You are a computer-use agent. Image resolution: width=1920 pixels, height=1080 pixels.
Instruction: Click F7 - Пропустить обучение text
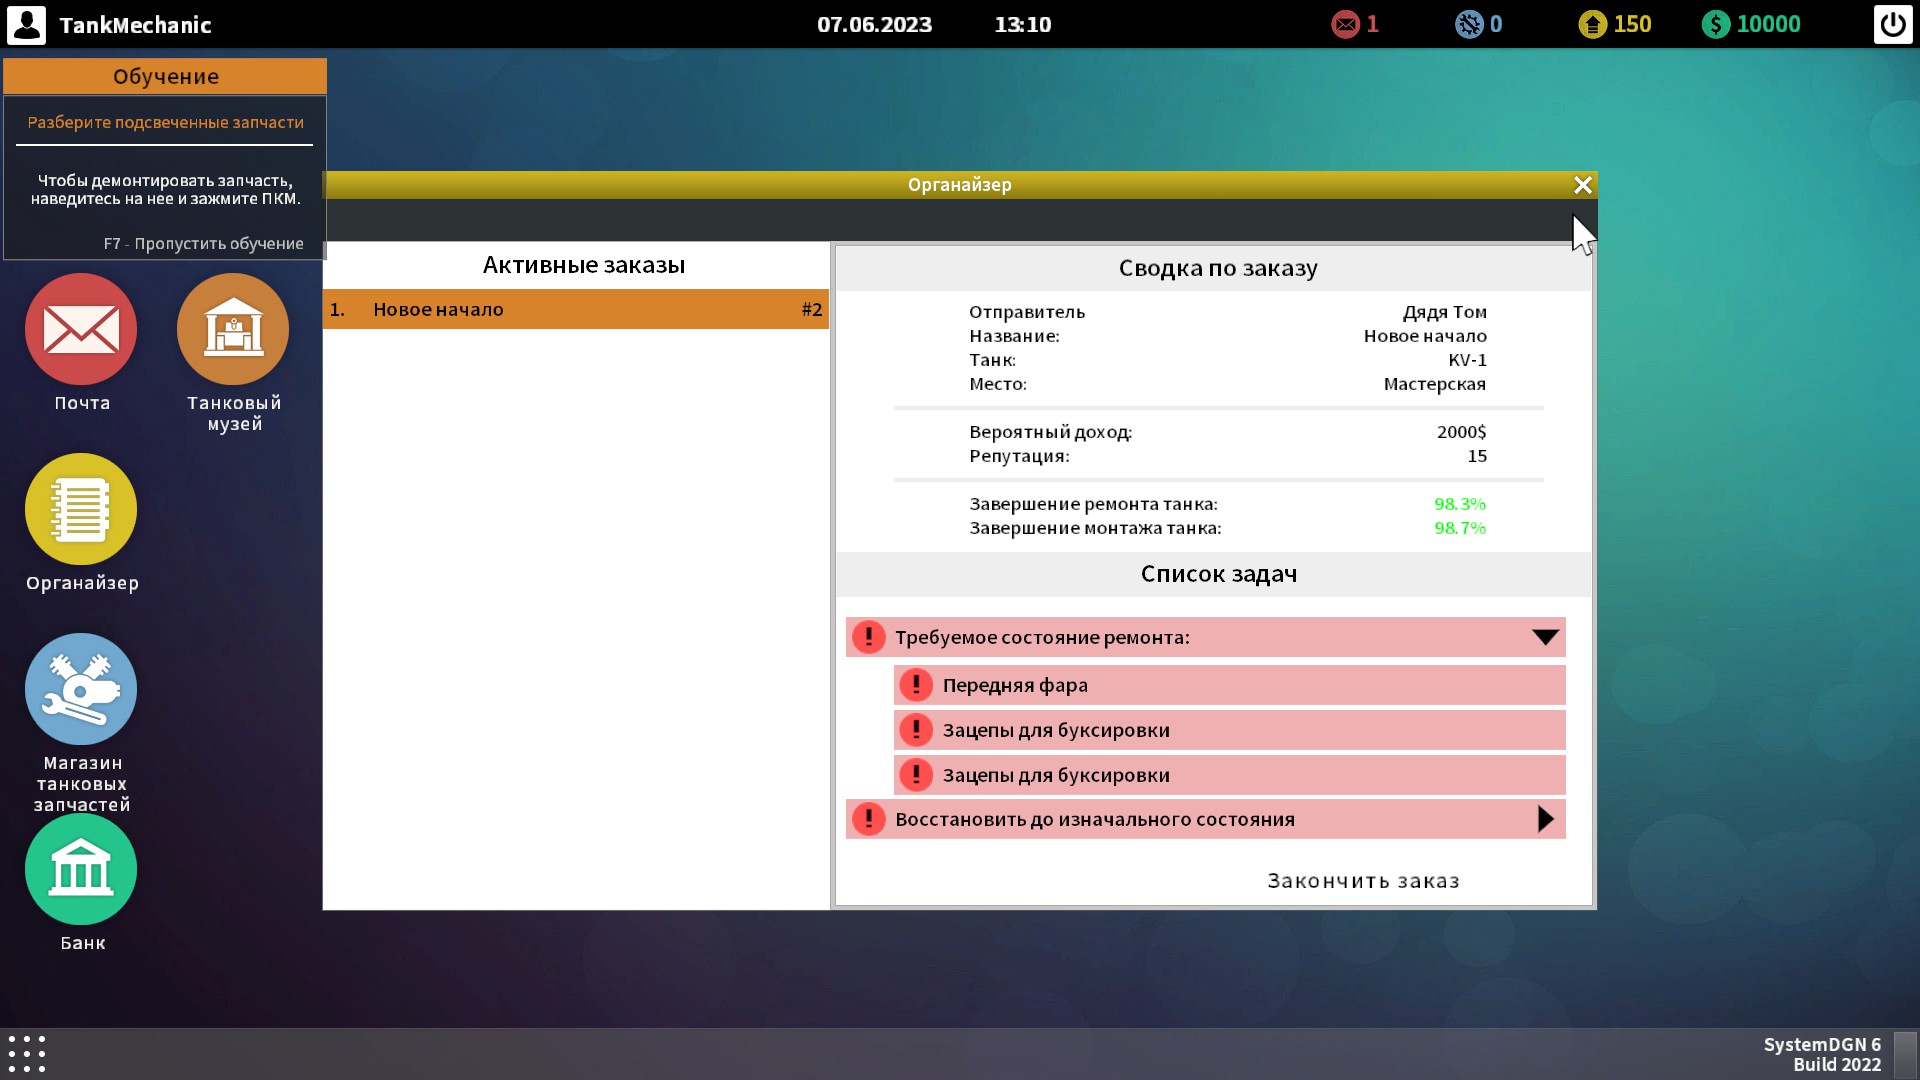(204, 243)
